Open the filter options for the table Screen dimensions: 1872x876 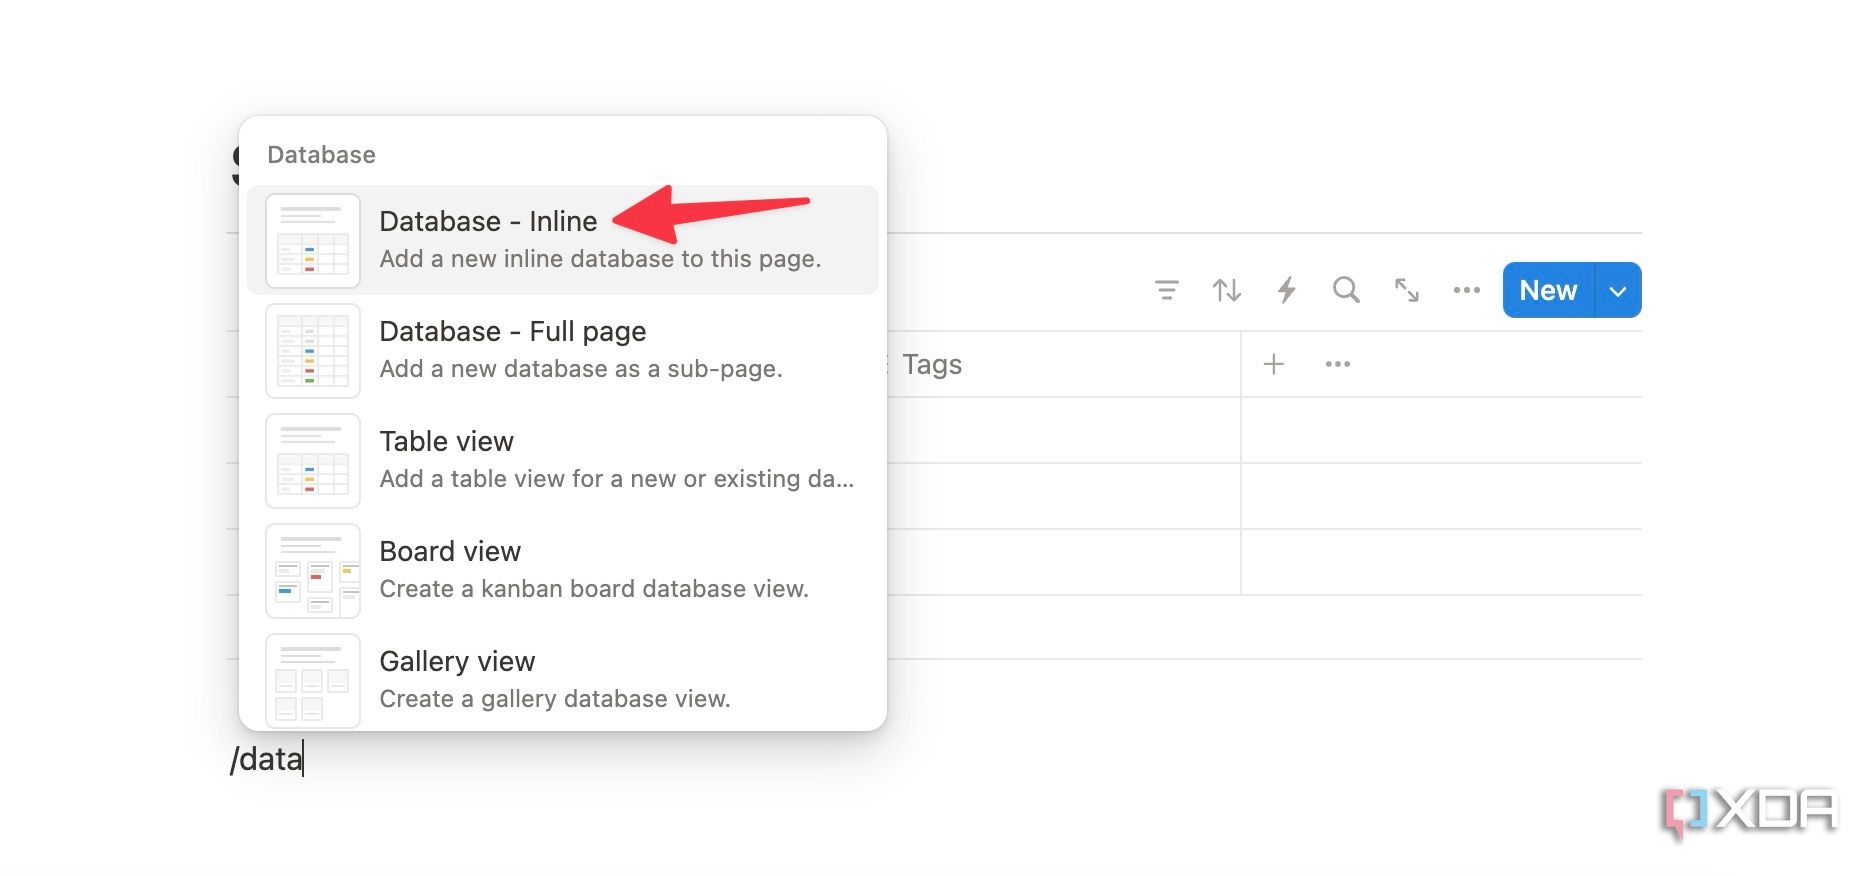pos(1165,290)
